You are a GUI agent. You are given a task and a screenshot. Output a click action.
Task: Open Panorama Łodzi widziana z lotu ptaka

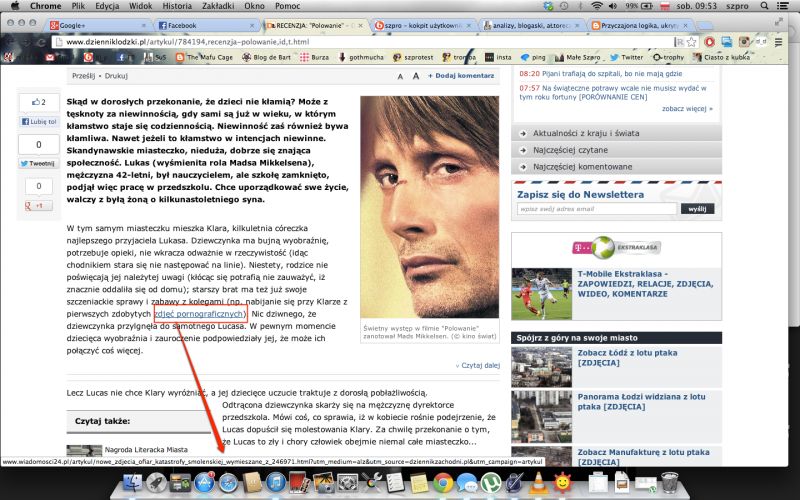(641, 402)
